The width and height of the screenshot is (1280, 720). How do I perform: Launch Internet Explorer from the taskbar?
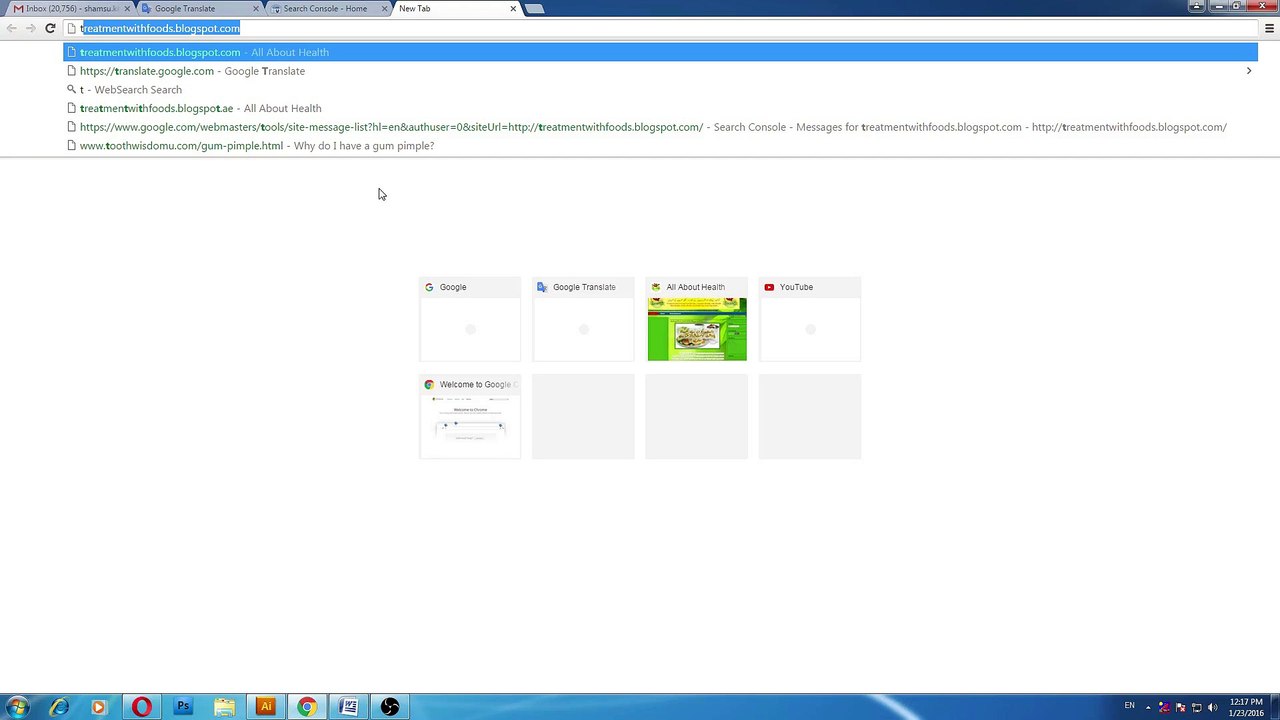tap(59, 707)
